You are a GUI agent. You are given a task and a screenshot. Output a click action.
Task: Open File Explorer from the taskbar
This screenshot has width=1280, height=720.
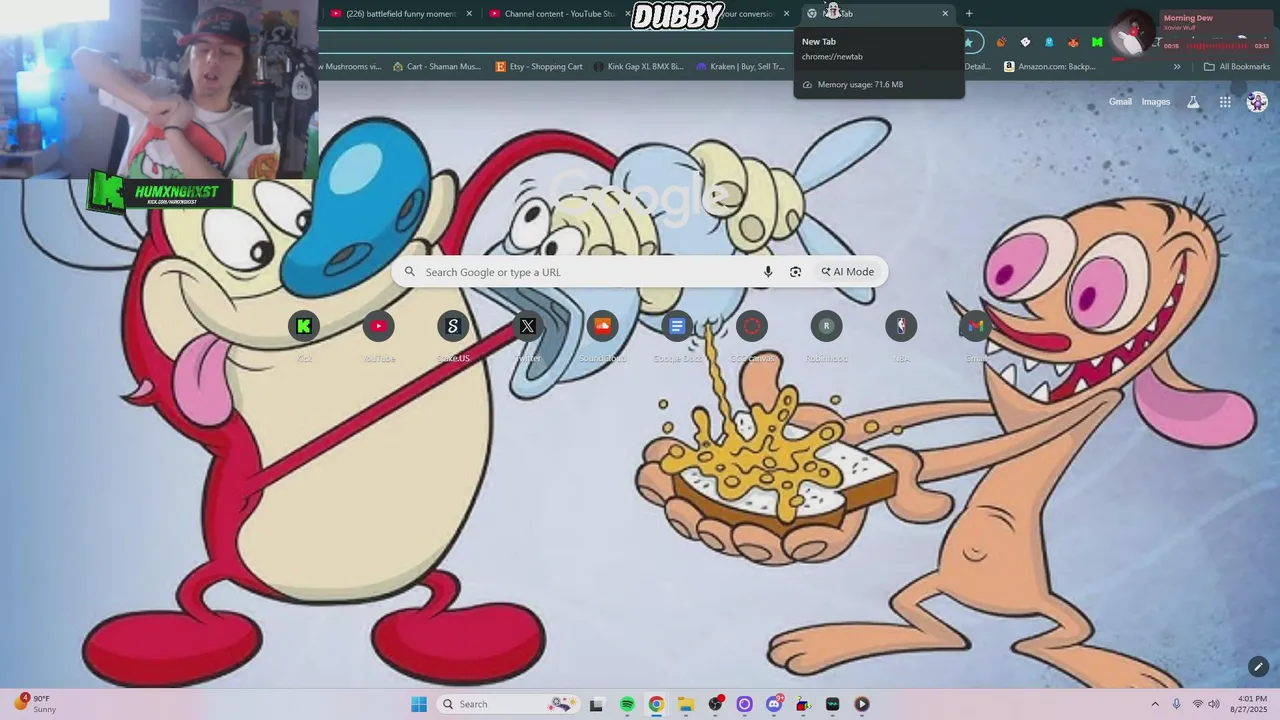686,704
